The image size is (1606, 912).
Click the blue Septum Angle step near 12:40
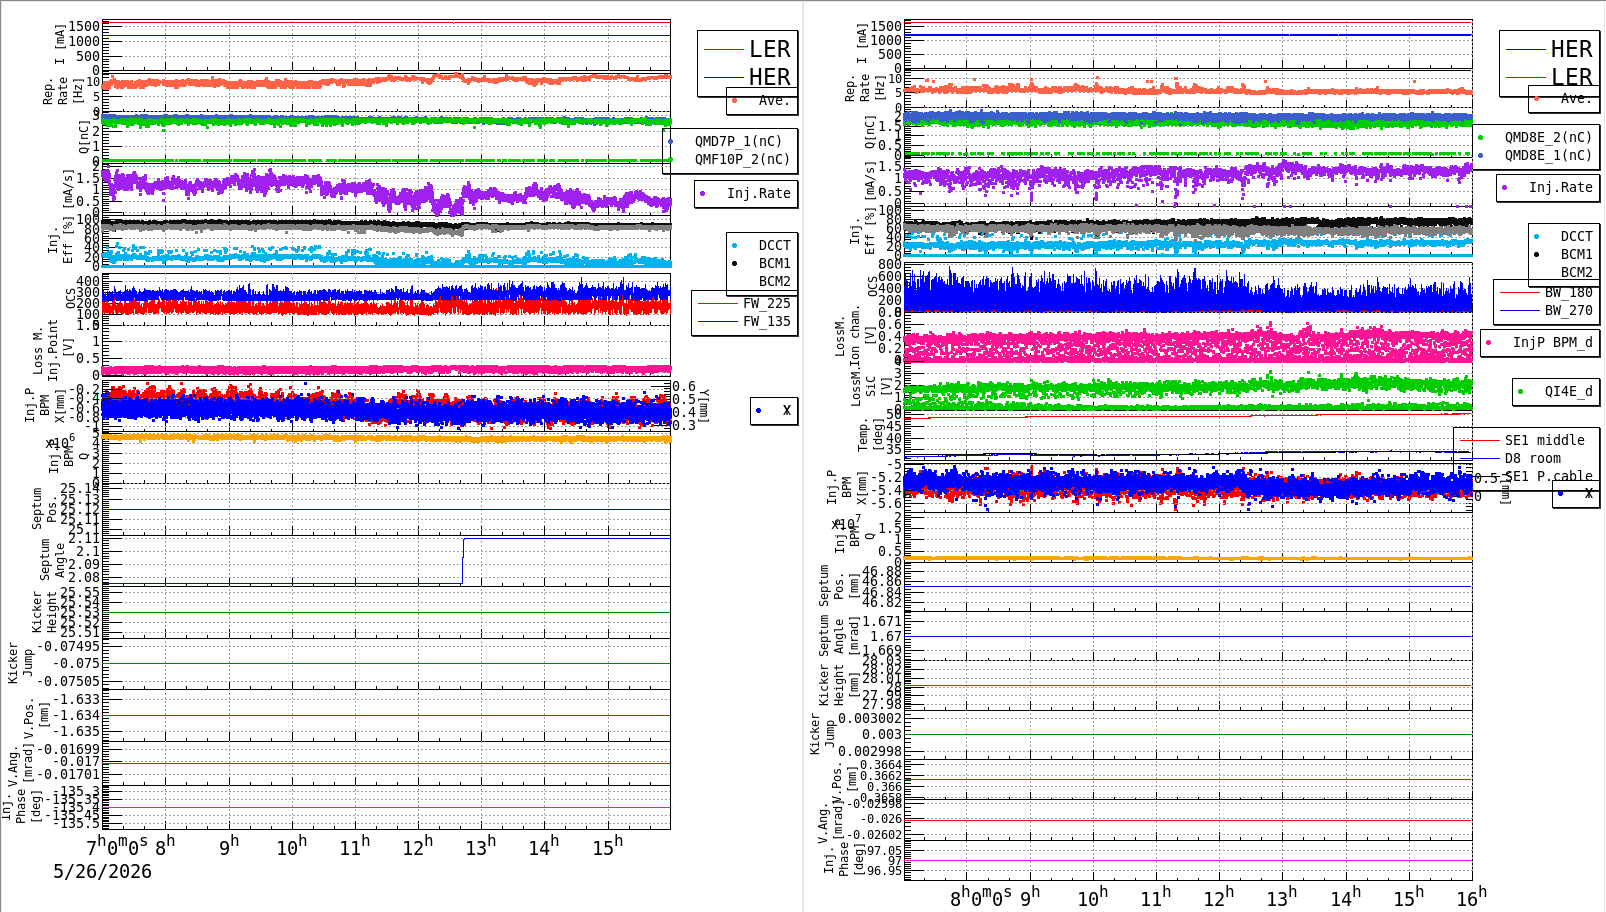(463, 561)
